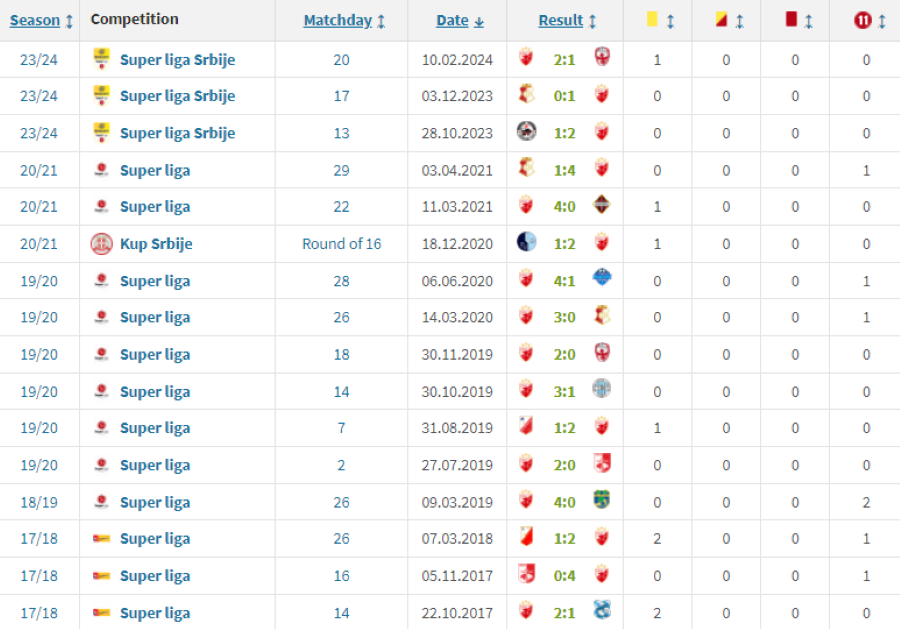Image resolution: width=900 pixels, height=629 pixels.
Task: Open Super liga link for 09.03.2019 match
Action: [x=155, y=502]
